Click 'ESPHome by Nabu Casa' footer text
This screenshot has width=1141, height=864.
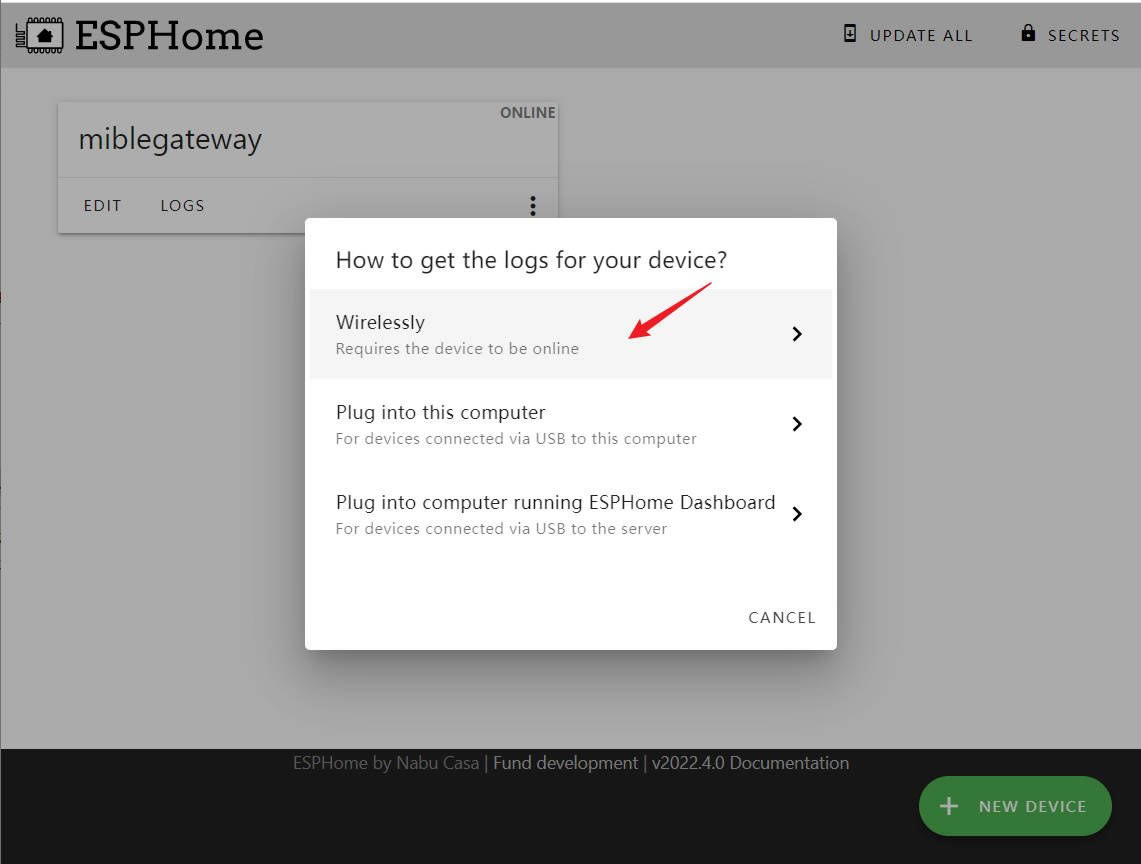tap(386, 763)
